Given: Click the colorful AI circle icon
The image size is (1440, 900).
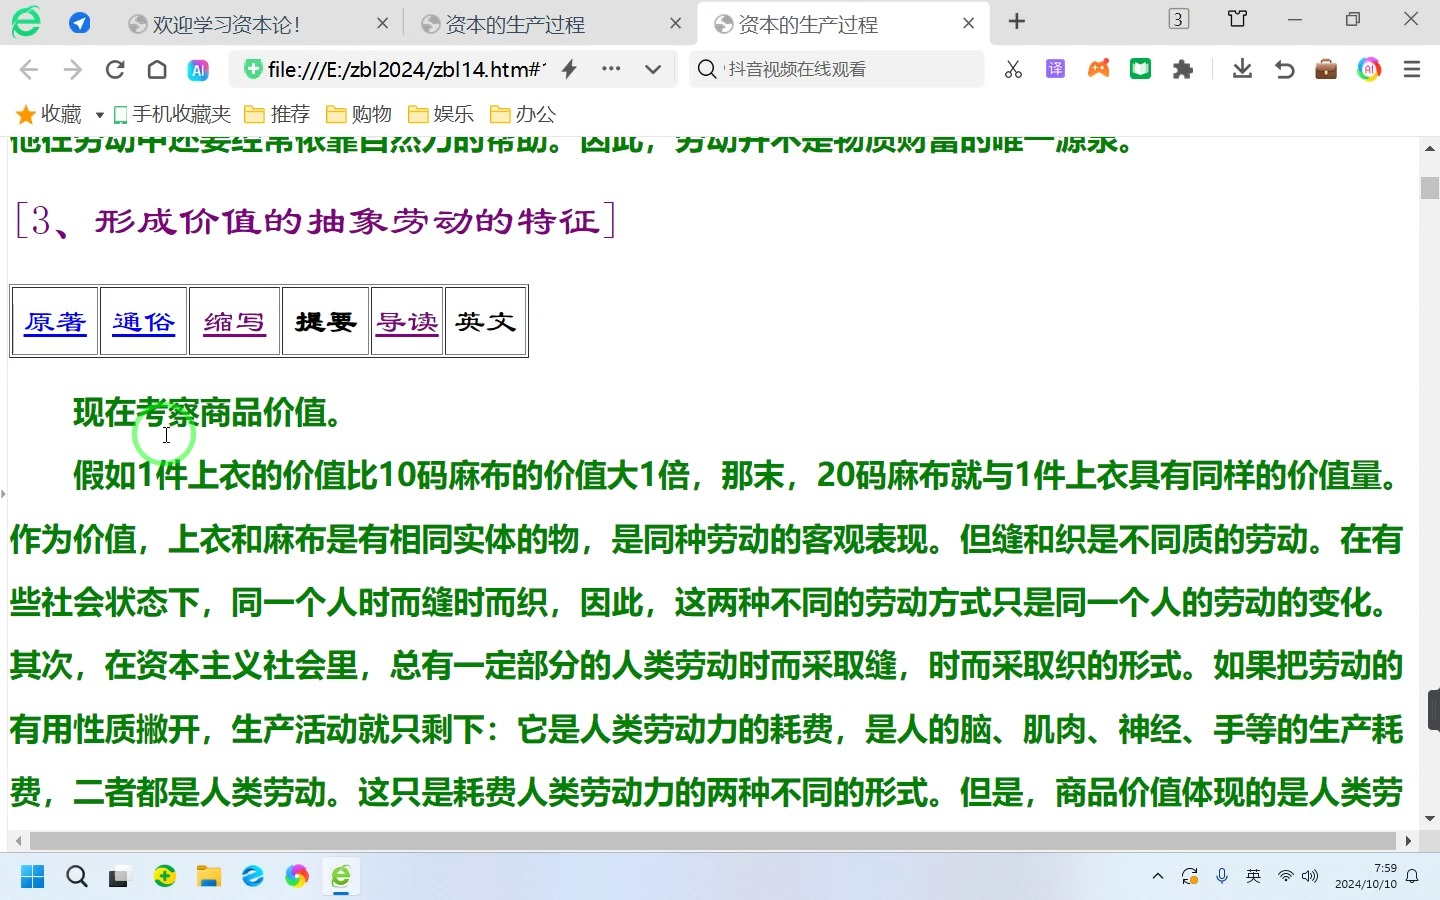Looking at the screenshot, I should click(1369, 69).
